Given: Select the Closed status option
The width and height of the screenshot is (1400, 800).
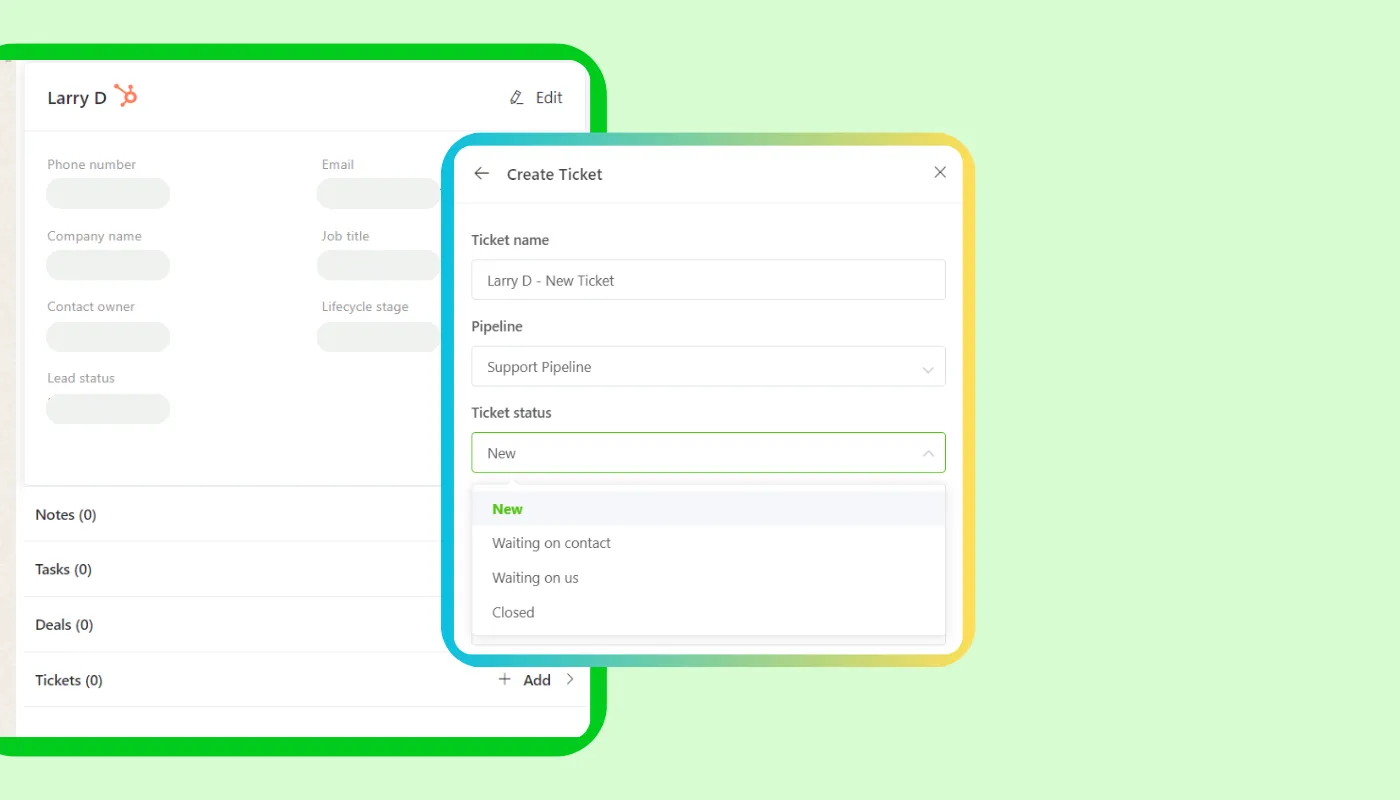Looking at the screenshot, I should (513, 612).
